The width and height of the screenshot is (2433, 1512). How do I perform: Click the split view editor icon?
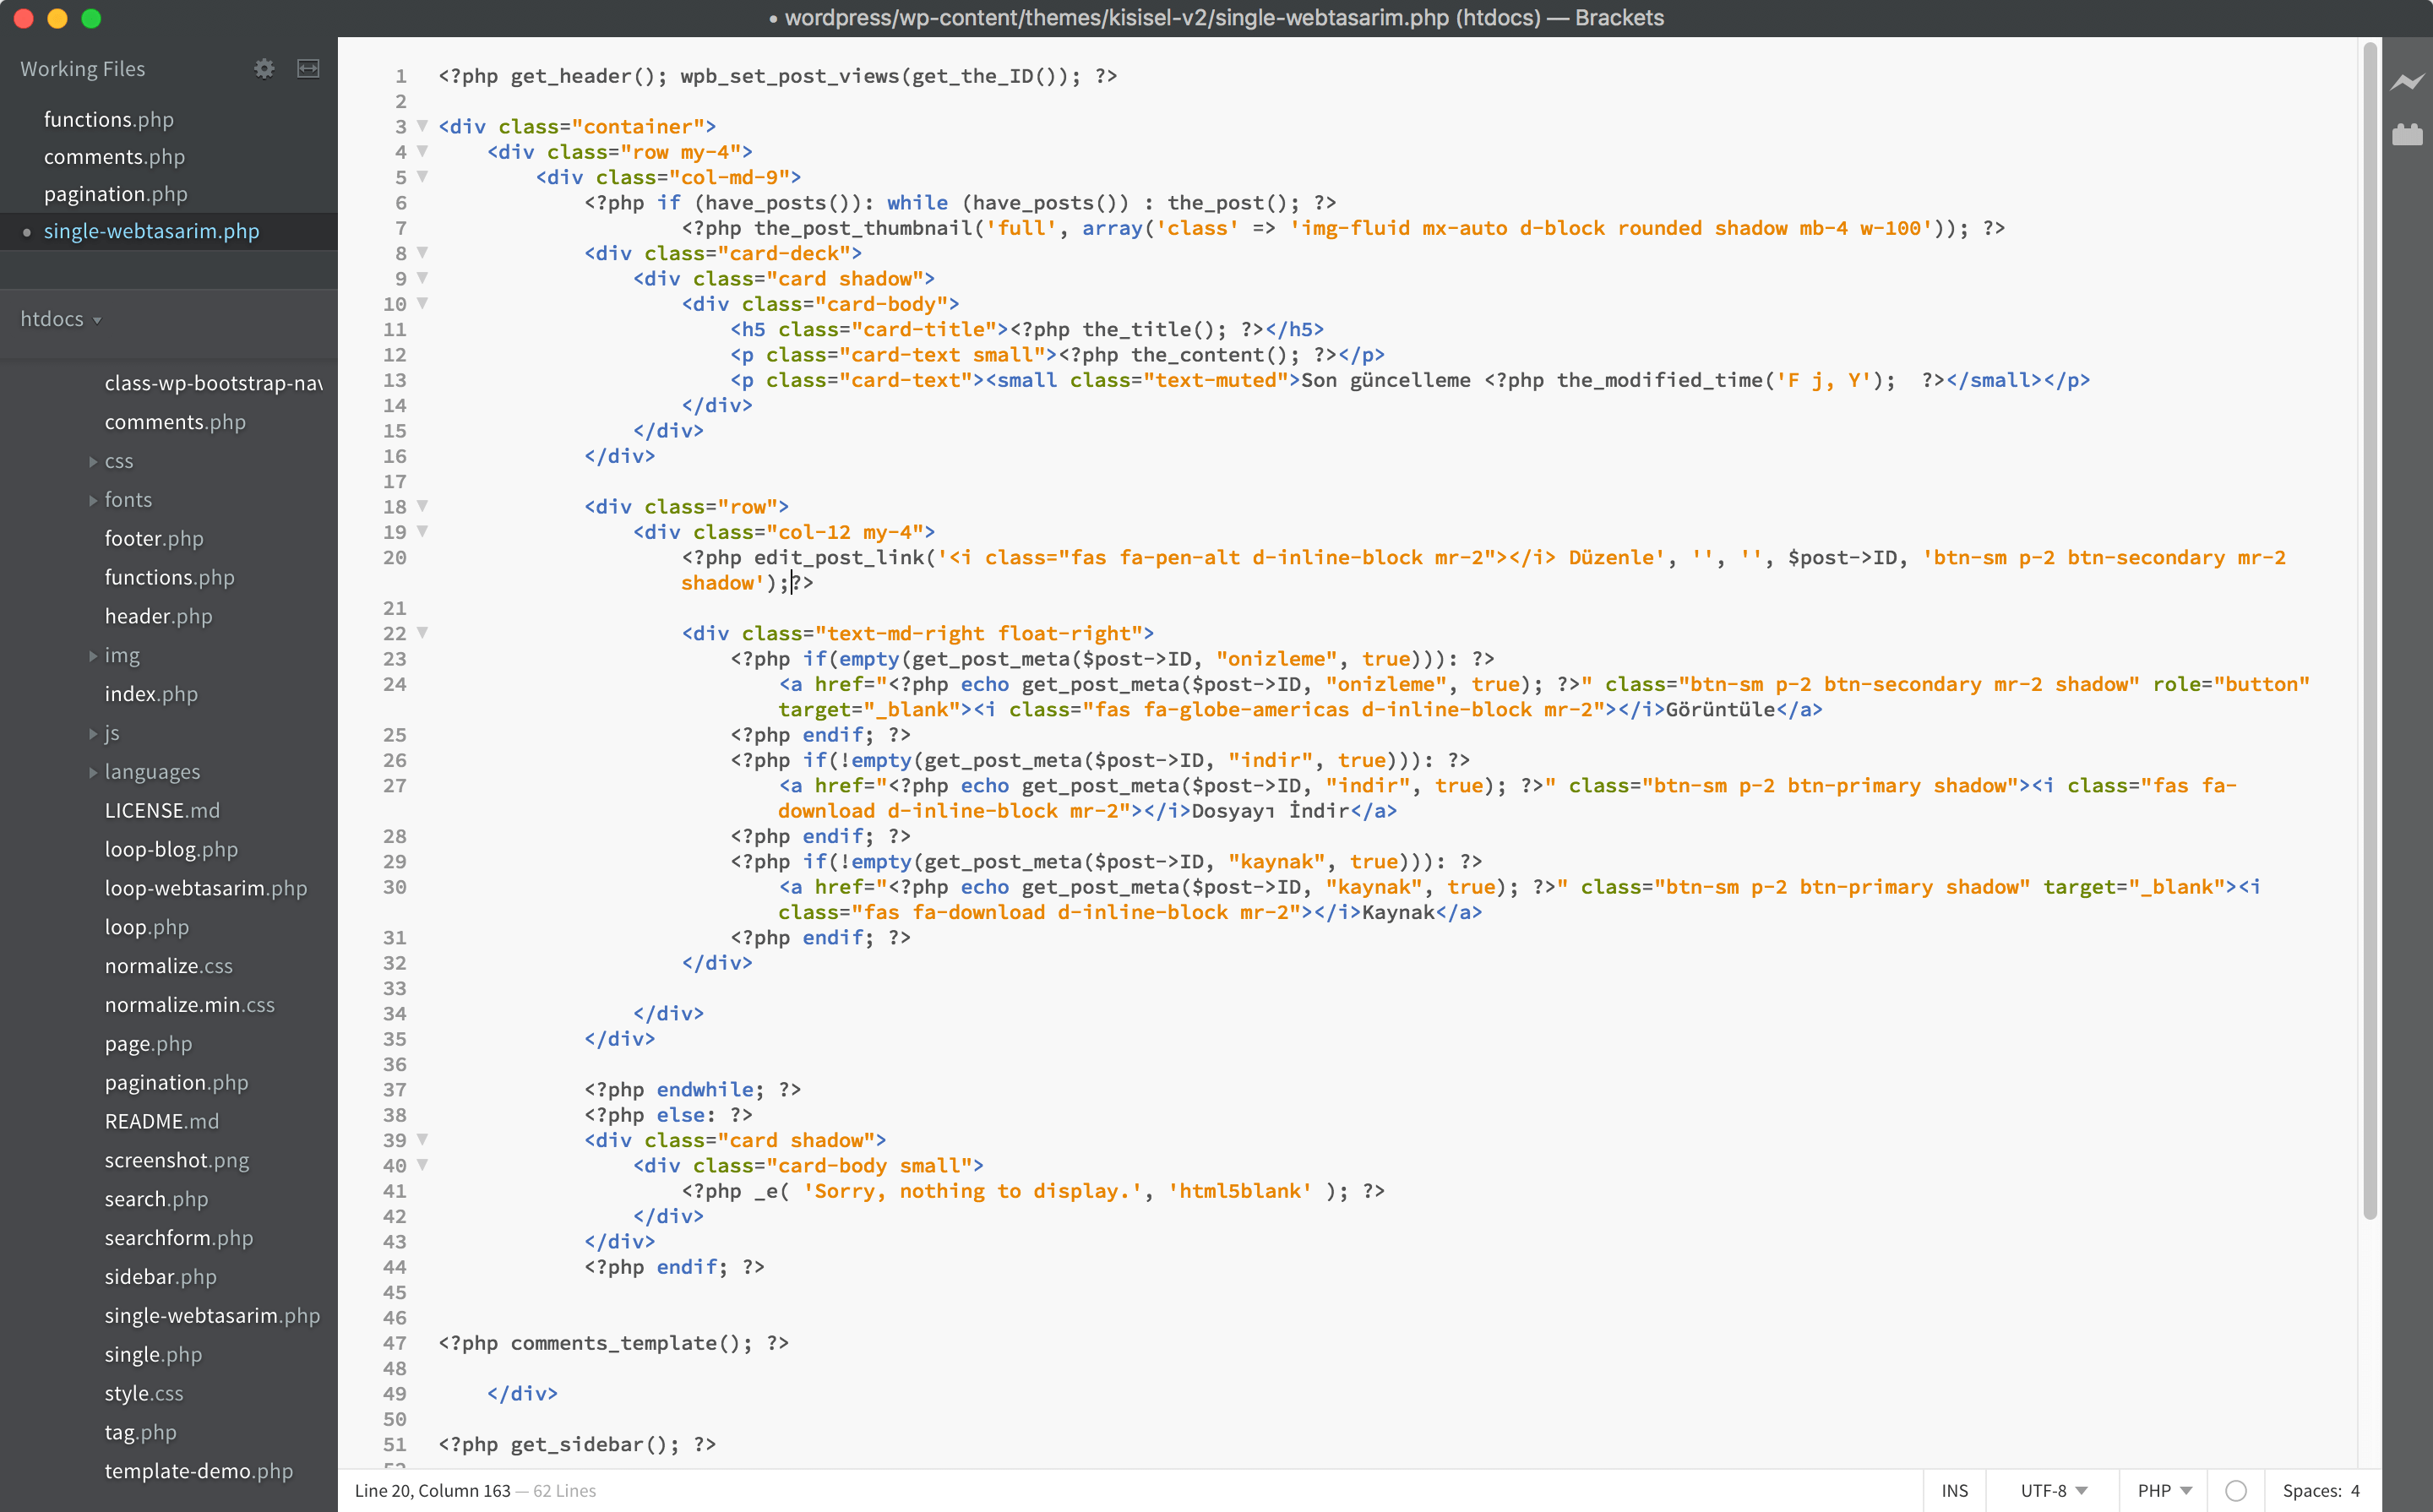tap(308, 69)
